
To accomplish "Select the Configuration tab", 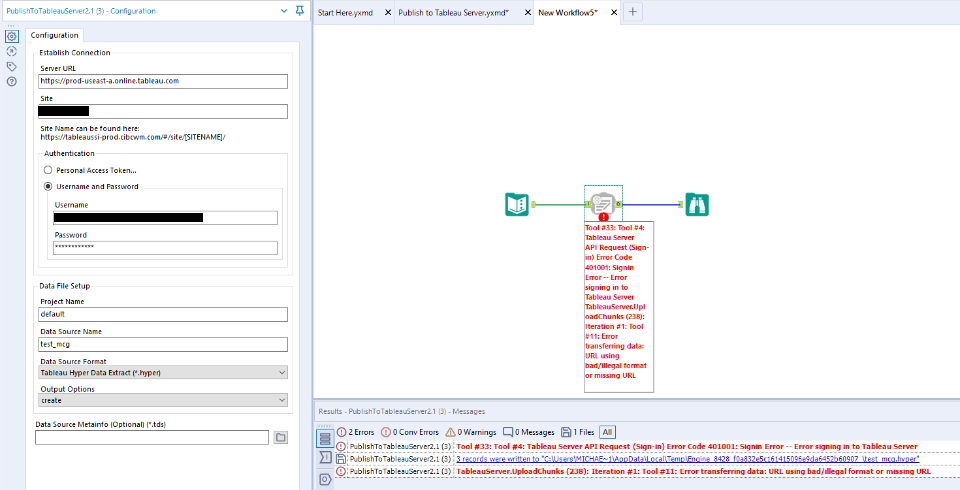I will click(54, 36).
